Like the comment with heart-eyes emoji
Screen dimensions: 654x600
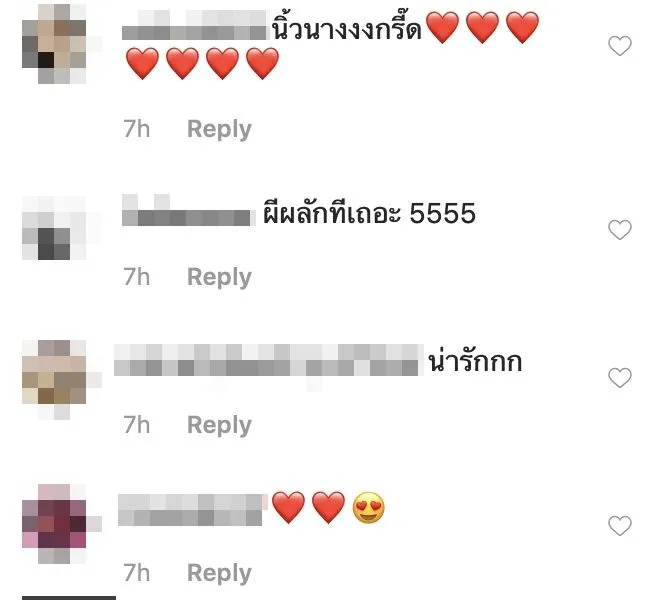[x=620, y=525]
